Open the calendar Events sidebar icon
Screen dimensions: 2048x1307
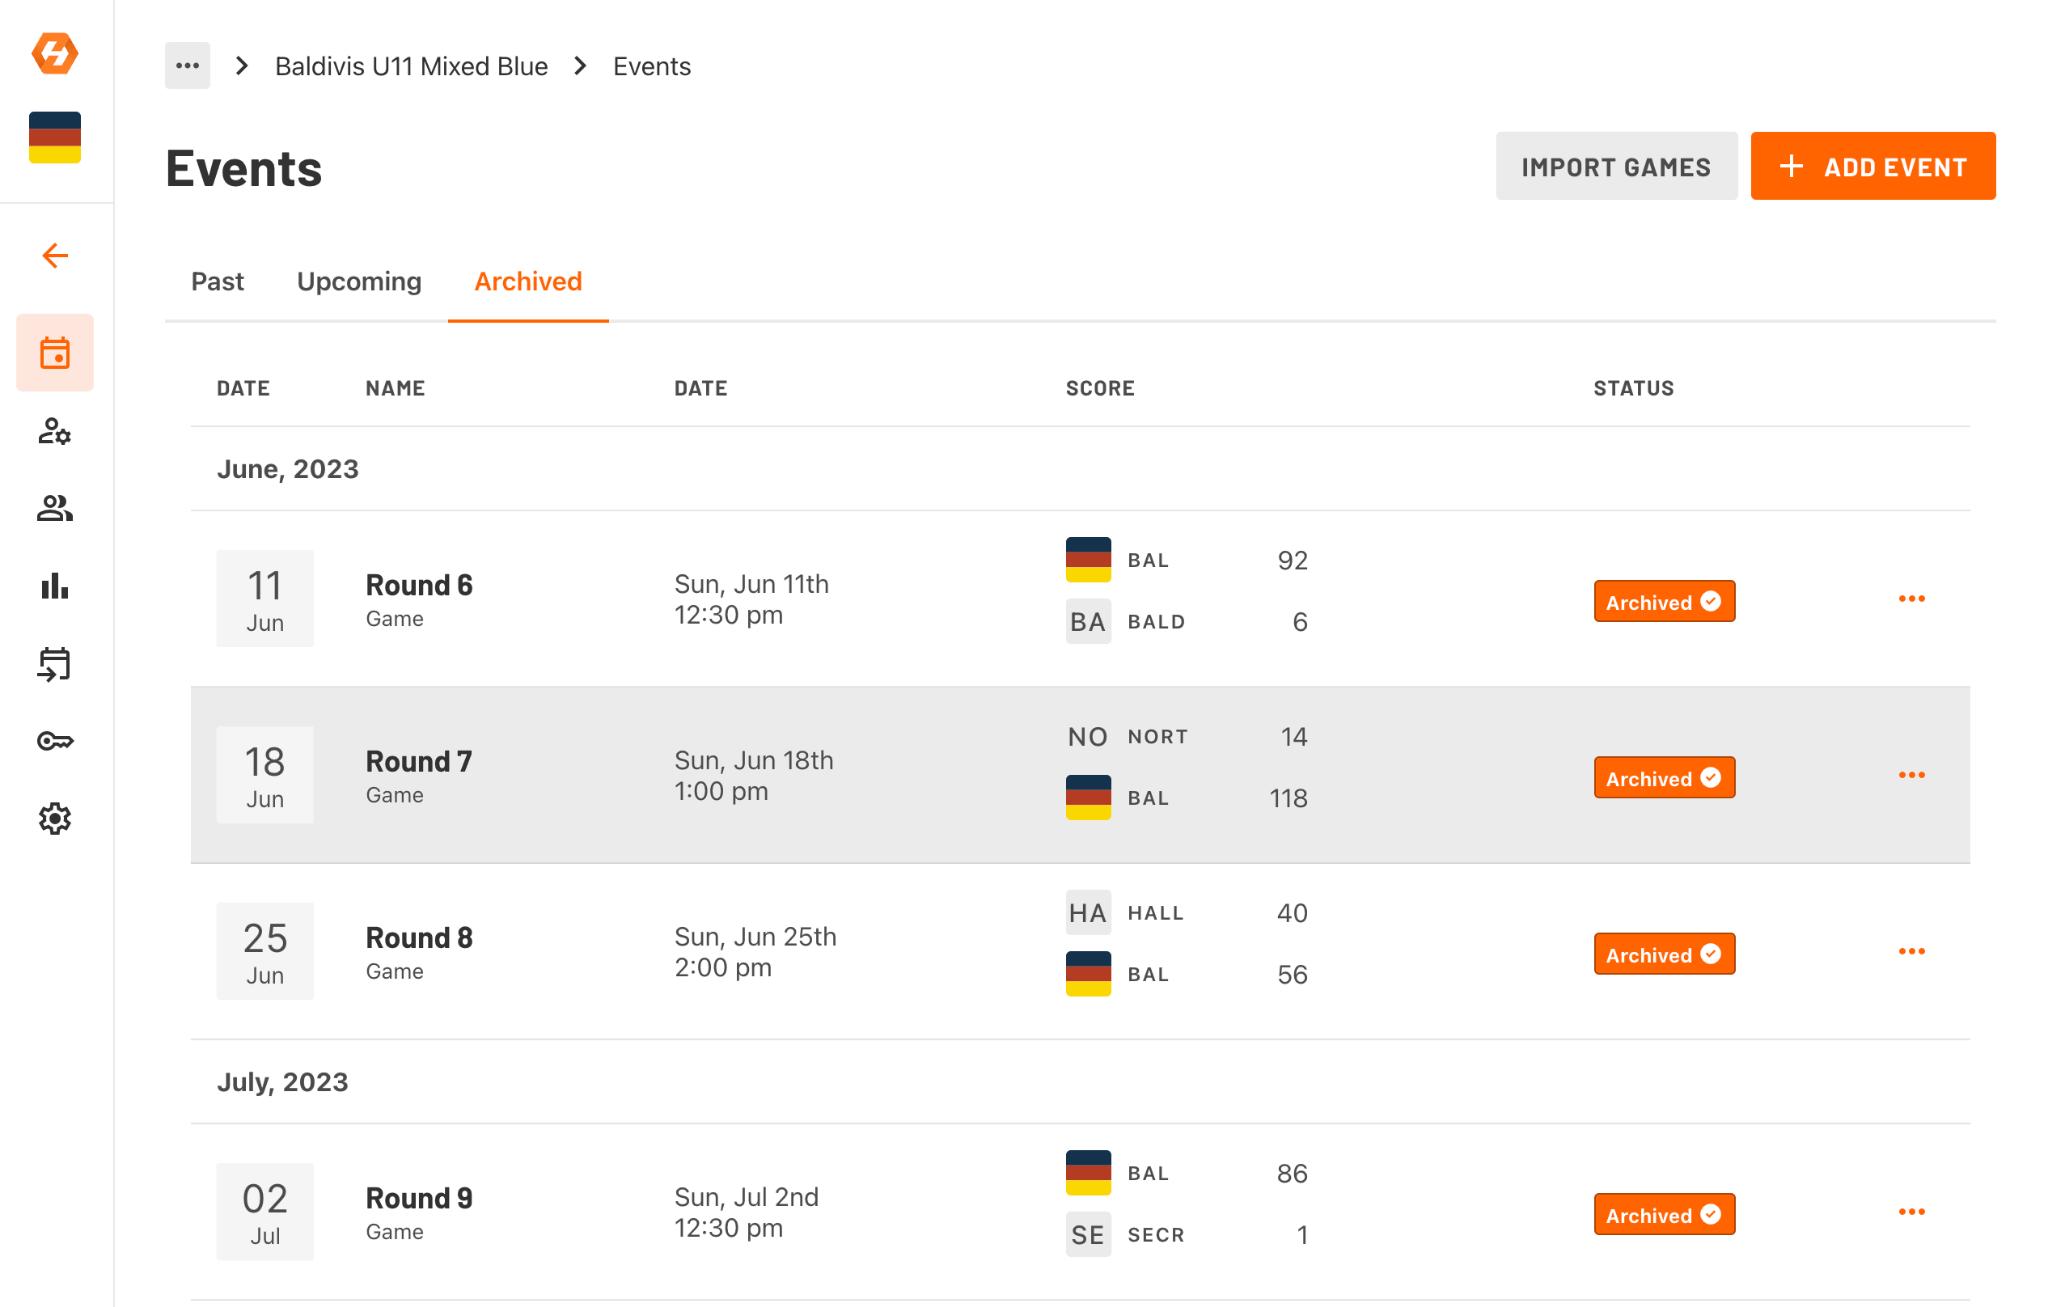[55, 353]
